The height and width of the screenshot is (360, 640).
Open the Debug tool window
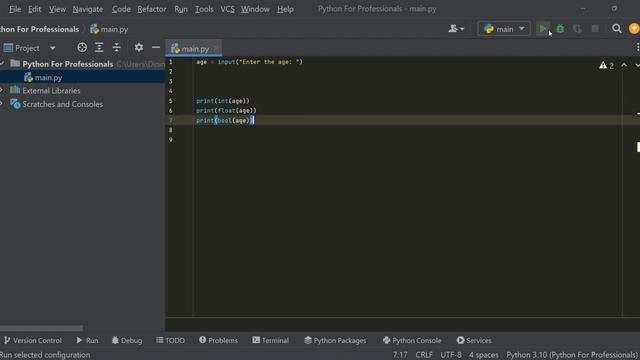pyautogui.click(x=127, y=340)
